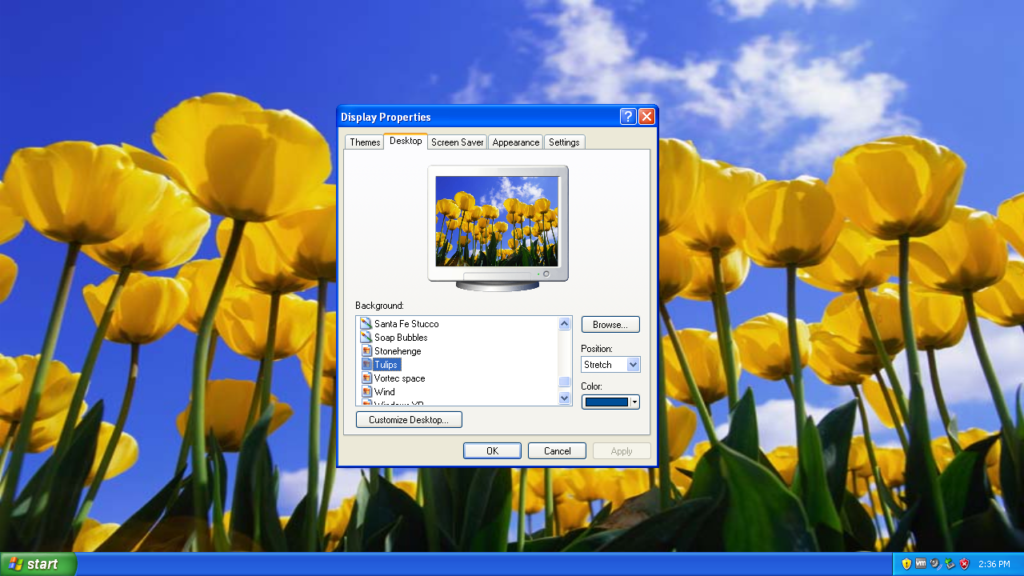Click the Safely Remove Hardware tray icon

click(949, 563)
